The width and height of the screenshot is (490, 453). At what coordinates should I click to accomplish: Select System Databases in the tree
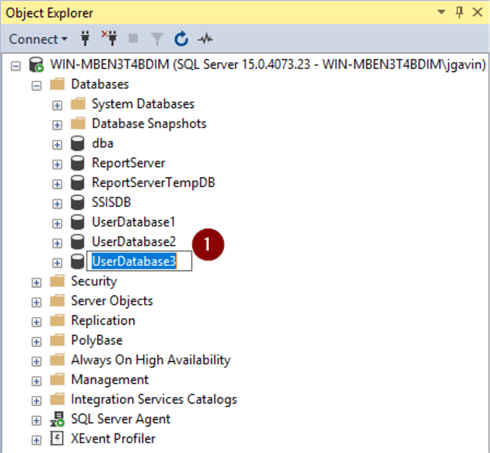point(143,104)
